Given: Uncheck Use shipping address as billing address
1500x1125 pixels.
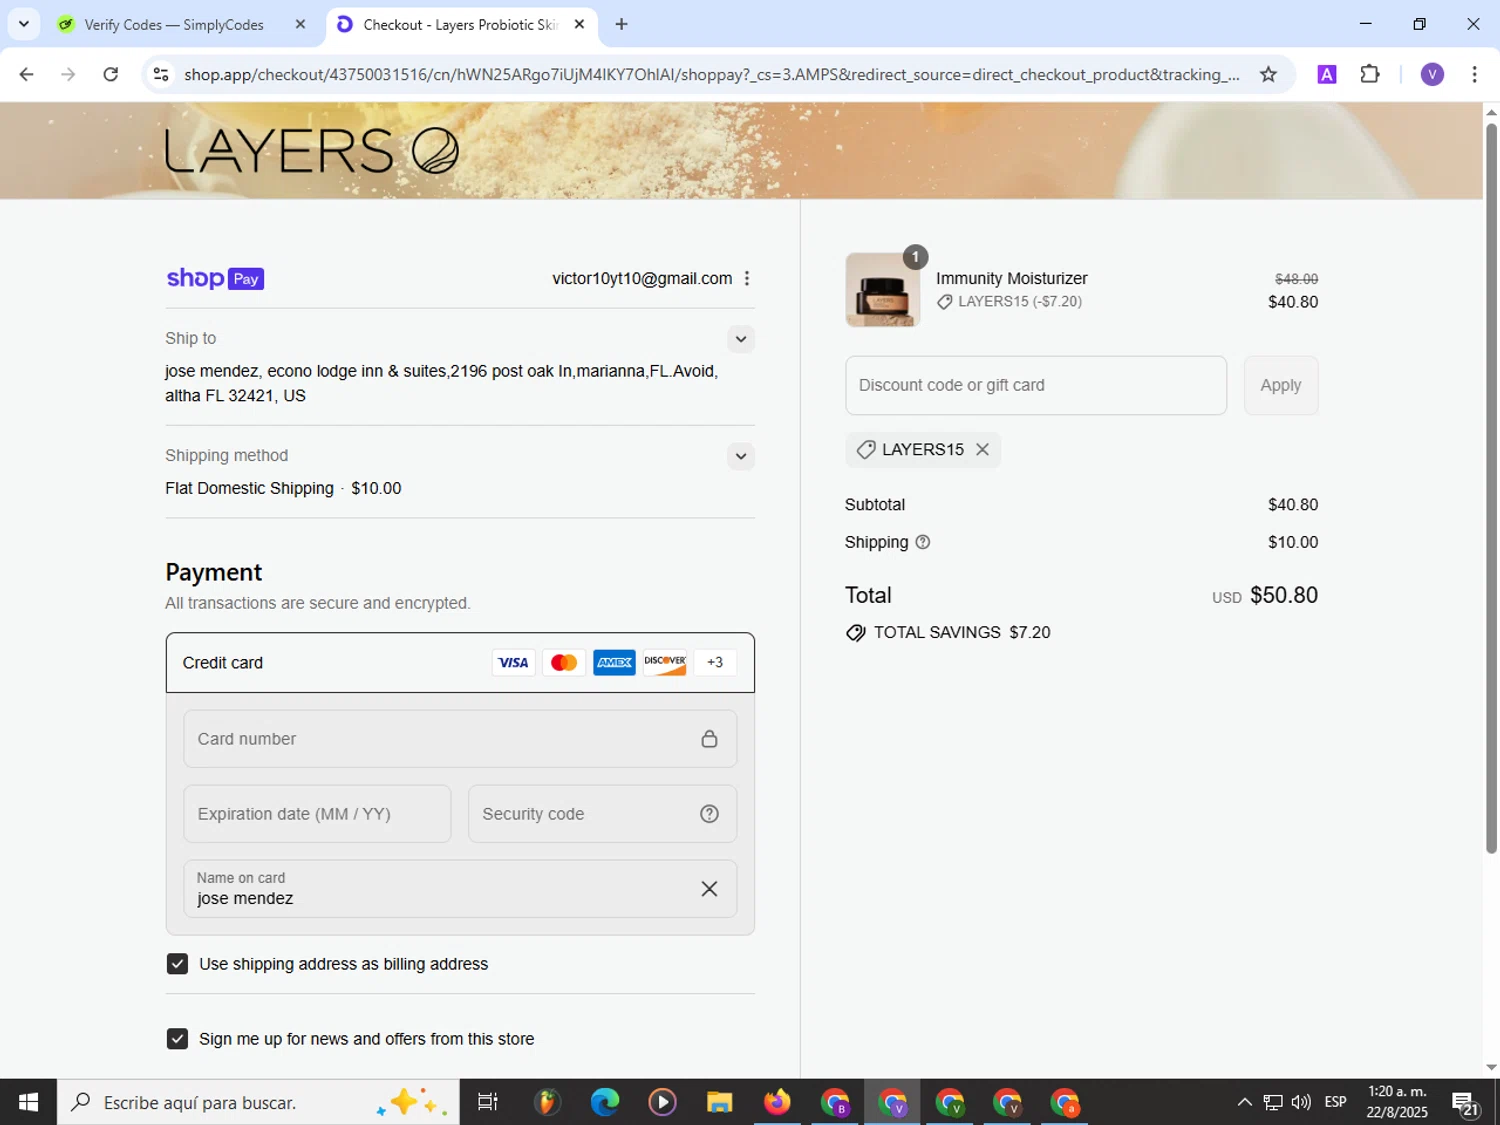Looking at the screenshot, I should click(177, 964).
